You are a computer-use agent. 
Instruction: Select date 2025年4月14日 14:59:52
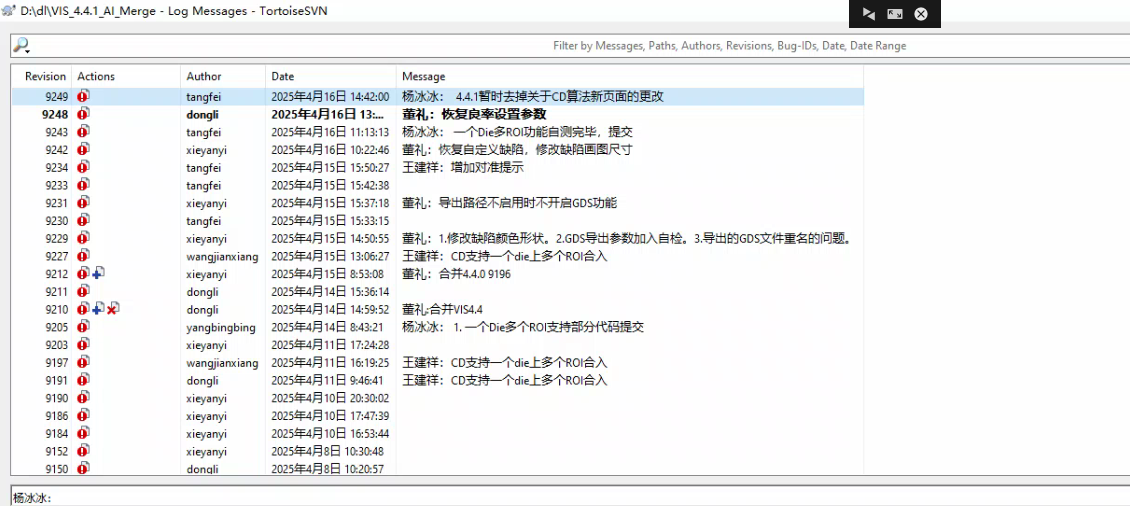(330, 310)
